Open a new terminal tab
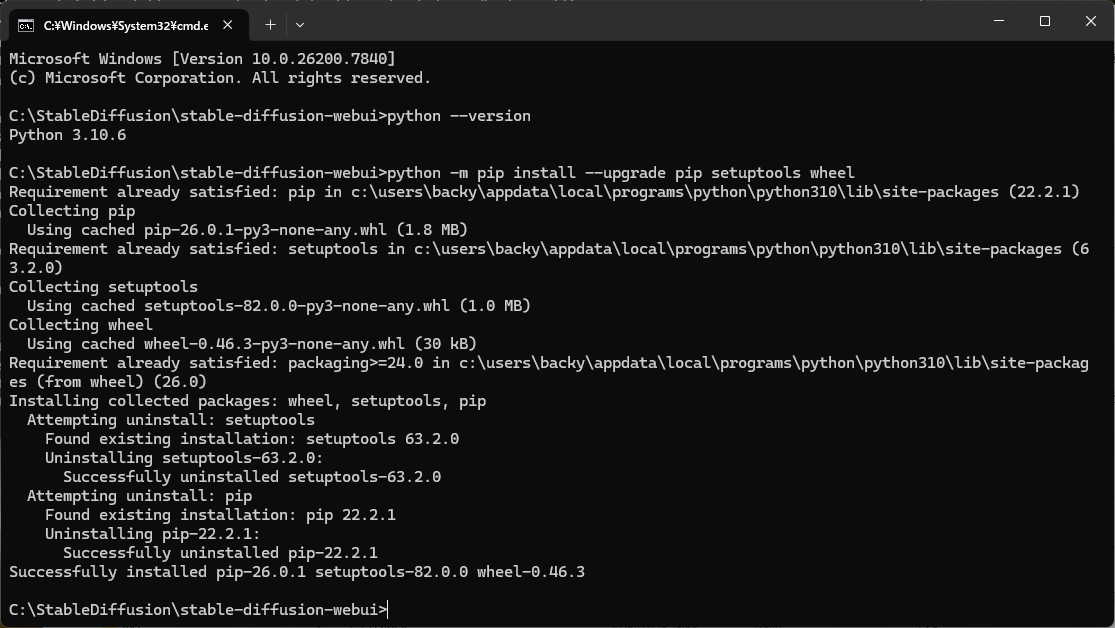Image resolution: width=1115 pixels, height=628 pixels. (270, 25)
